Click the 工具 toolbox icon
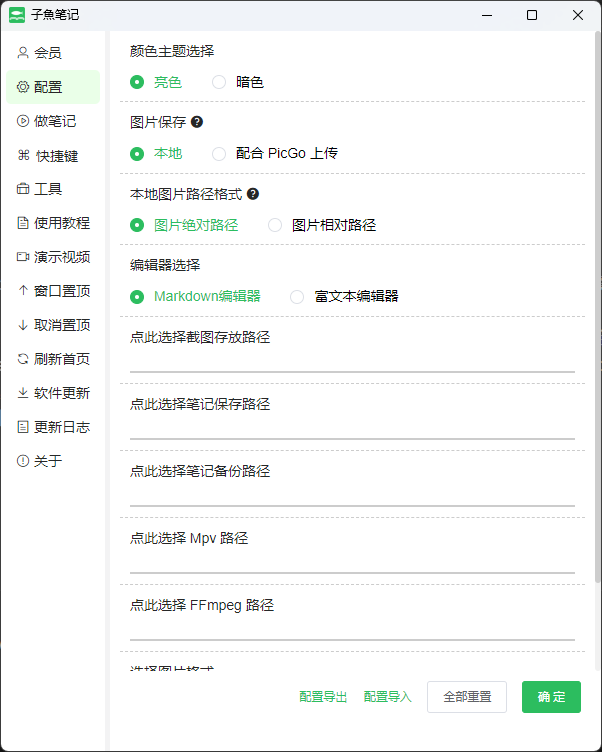Viewport: 602px width, 752px height. click(x=23, y=189)
